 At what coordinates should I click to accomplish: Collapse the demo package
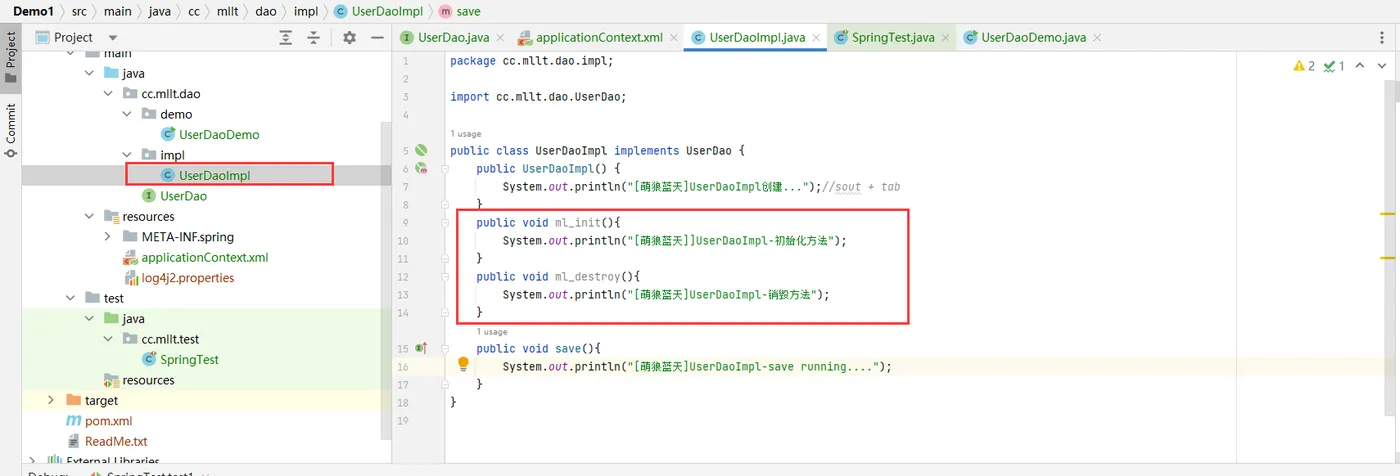(127, 114)
